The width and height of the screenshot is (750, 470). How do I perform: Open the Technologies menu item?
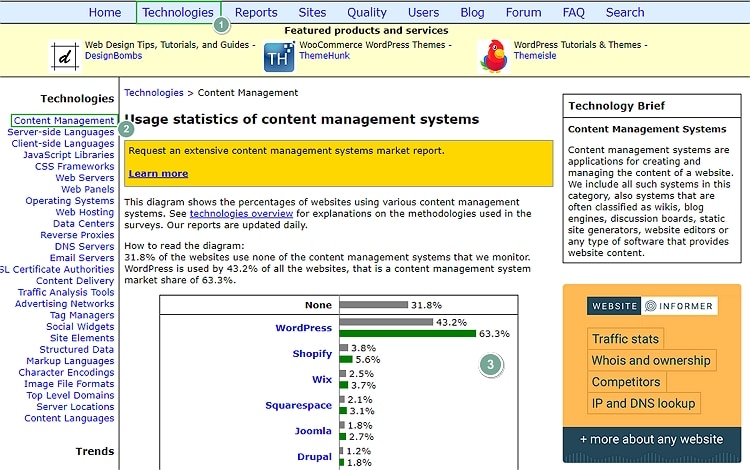178,12
